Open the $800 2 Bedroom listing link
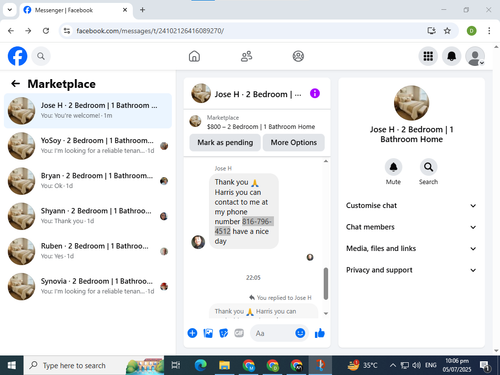The height and width of the screenshot is (375, 500). (261, 127)
